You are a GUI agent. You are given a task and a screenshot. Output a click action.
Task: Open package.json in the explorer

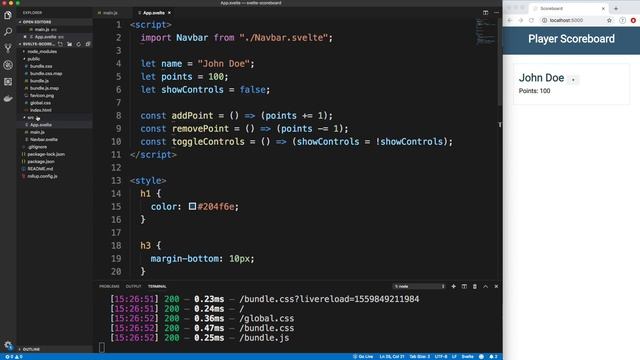[41, 162]
